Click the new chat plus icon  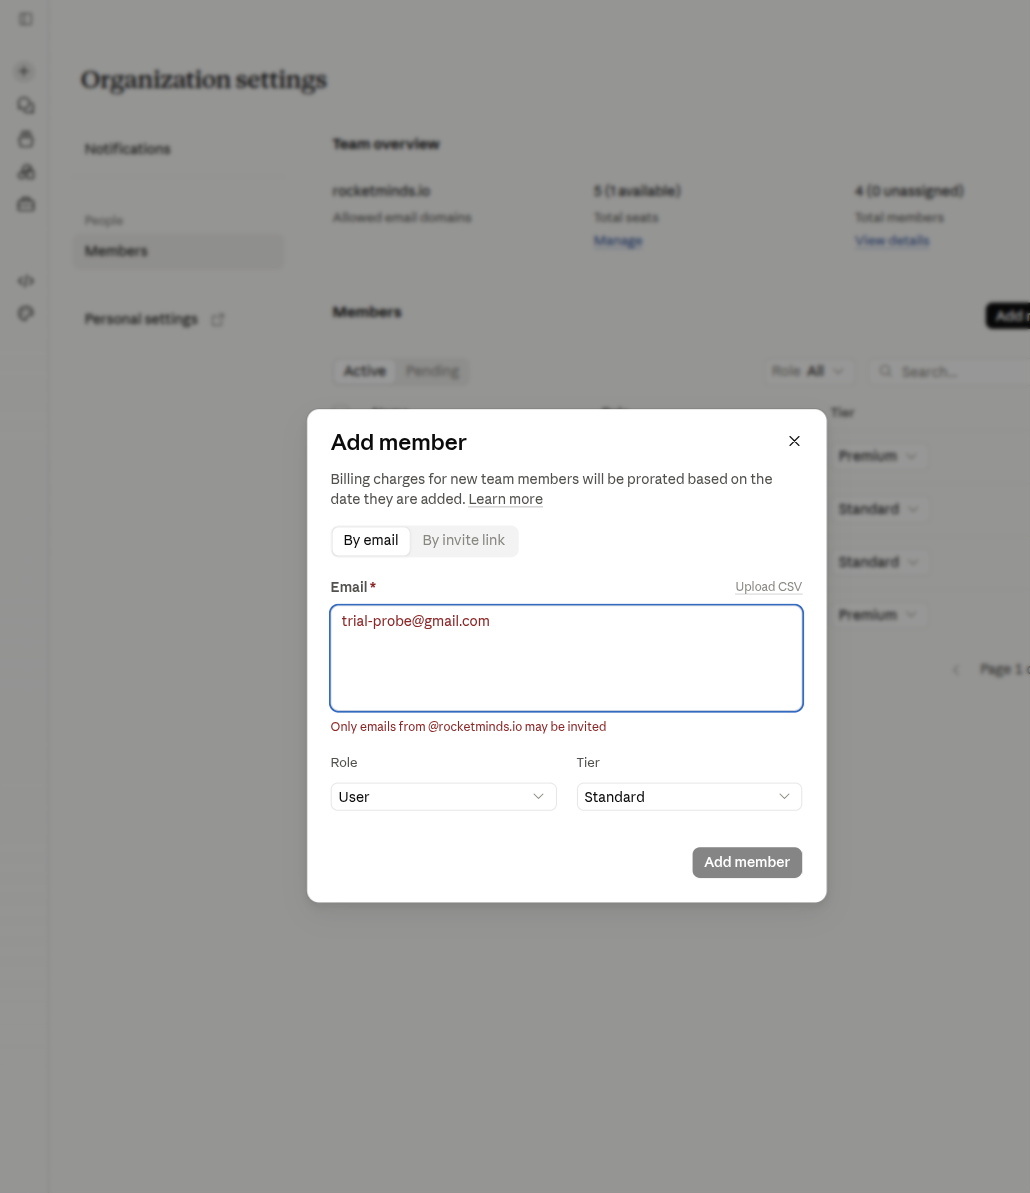24,72
